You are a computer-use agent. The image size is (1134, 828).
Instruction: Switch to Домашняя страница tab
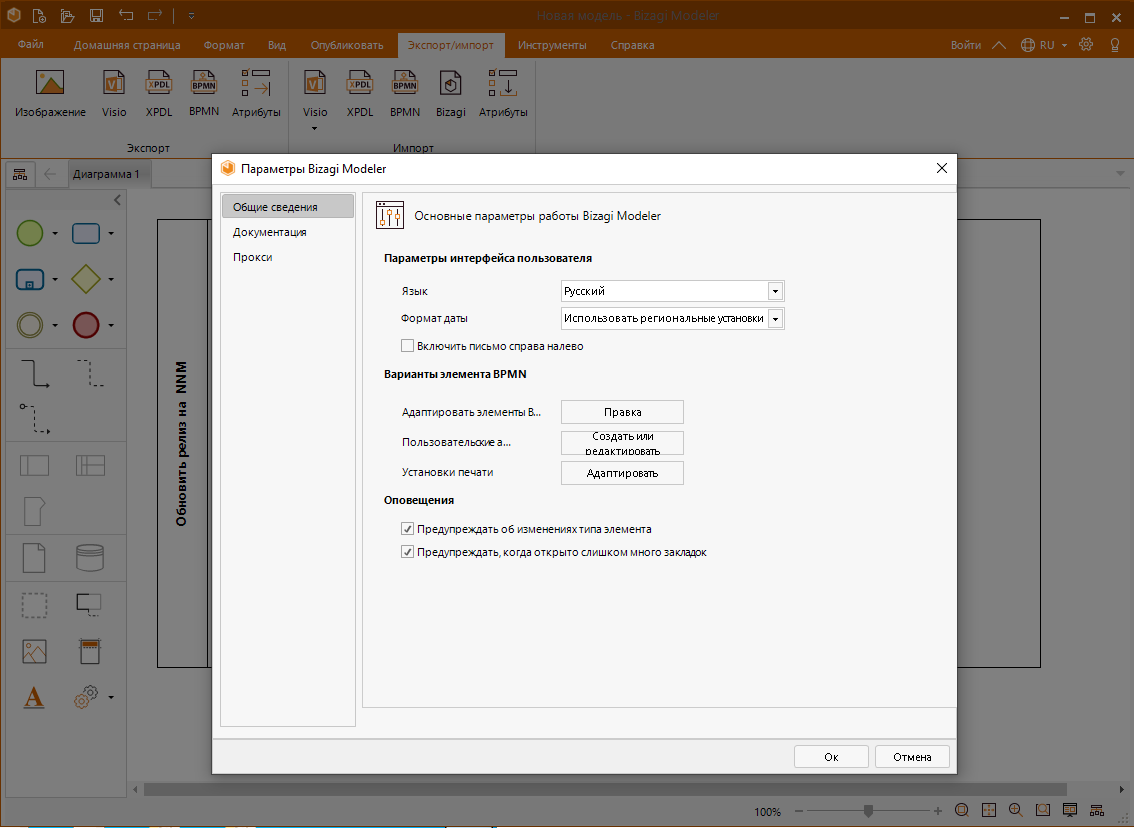pyautogui.click(x=127, y=45)
